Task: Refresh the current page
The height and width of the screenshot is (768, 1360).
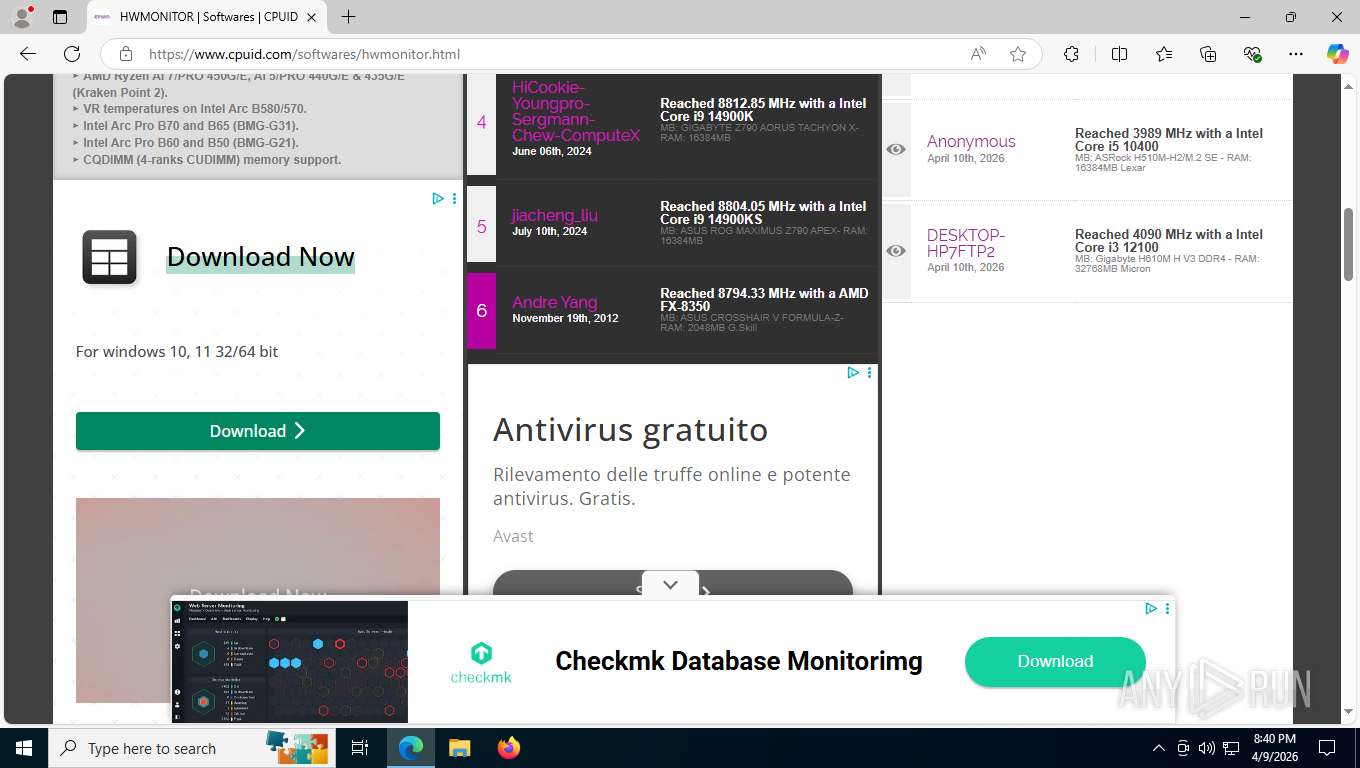Action: pos(72,54)
